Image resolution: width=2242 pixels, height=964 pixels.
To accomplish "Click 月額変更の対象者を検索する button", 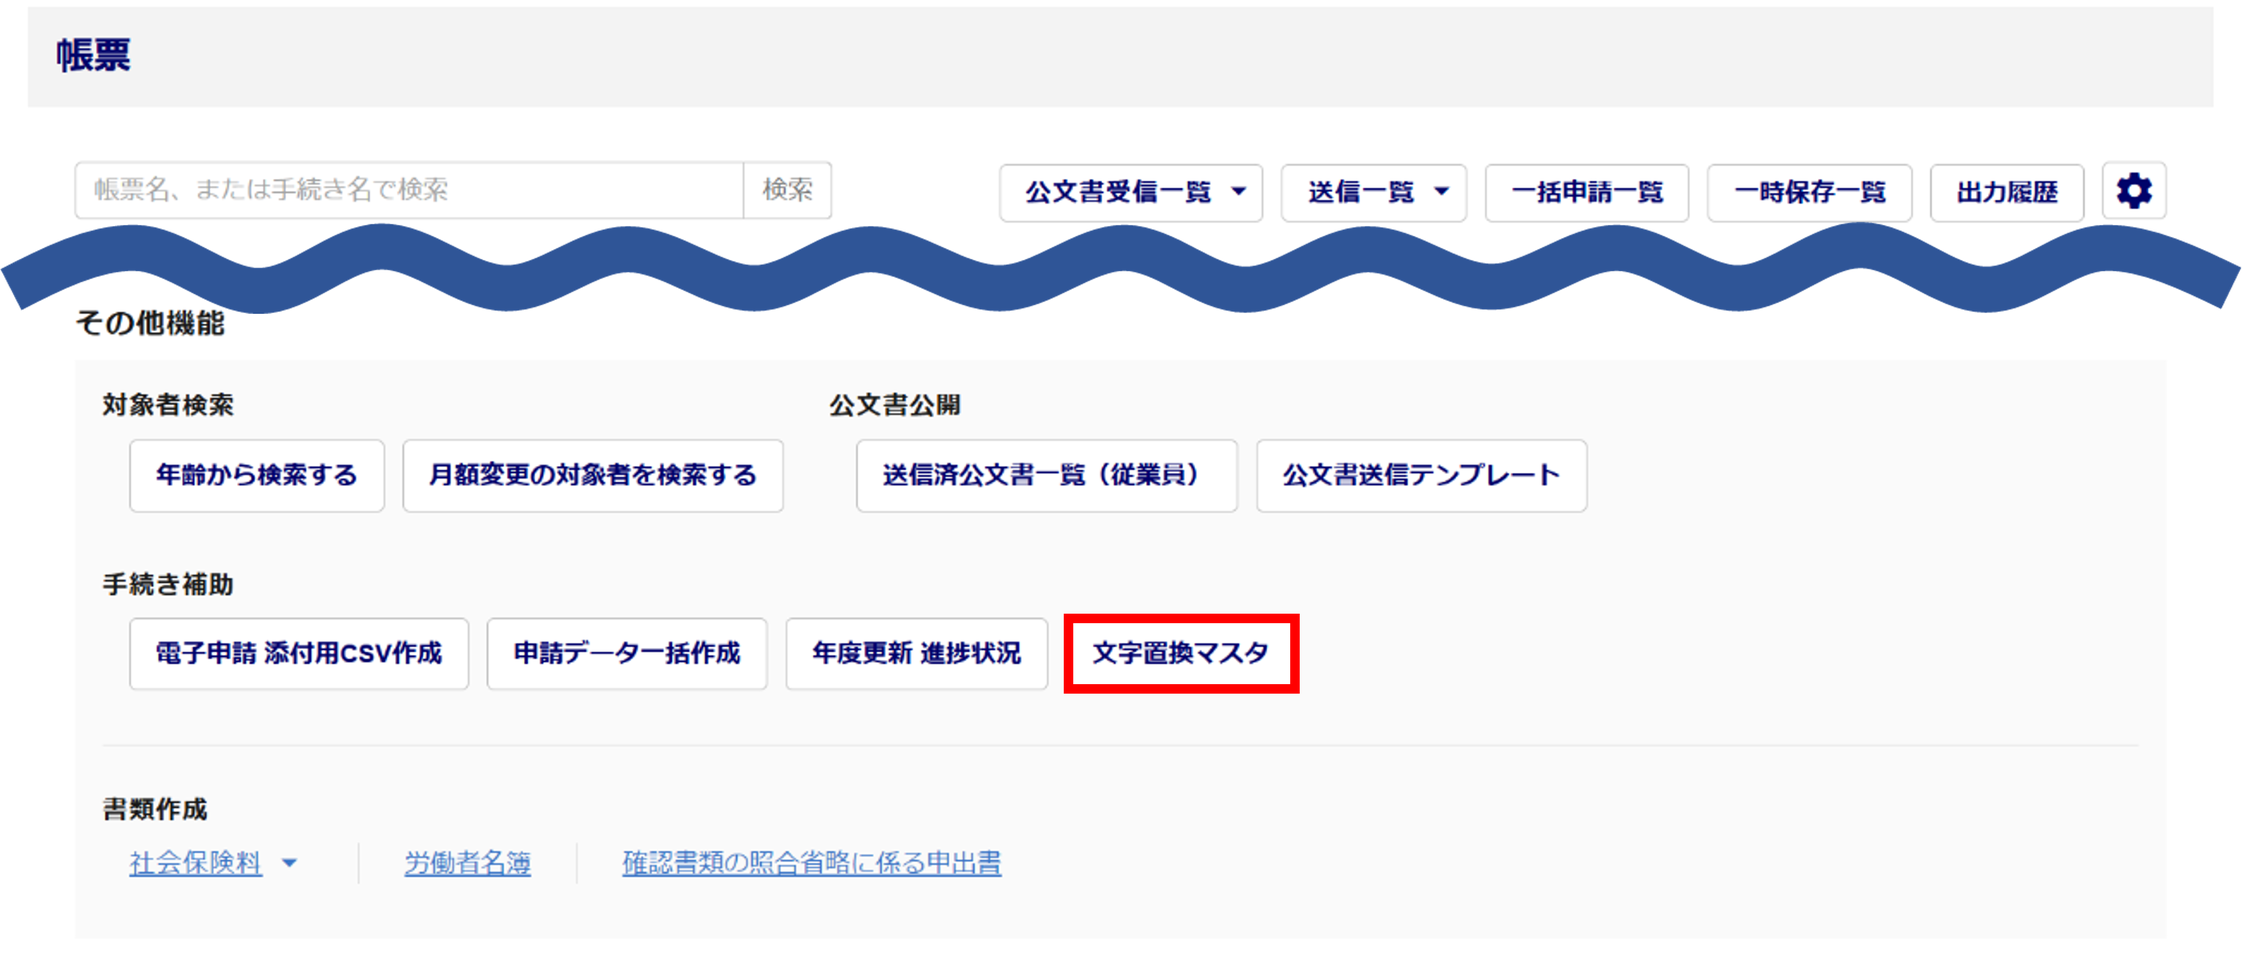I will pos(593,475).
